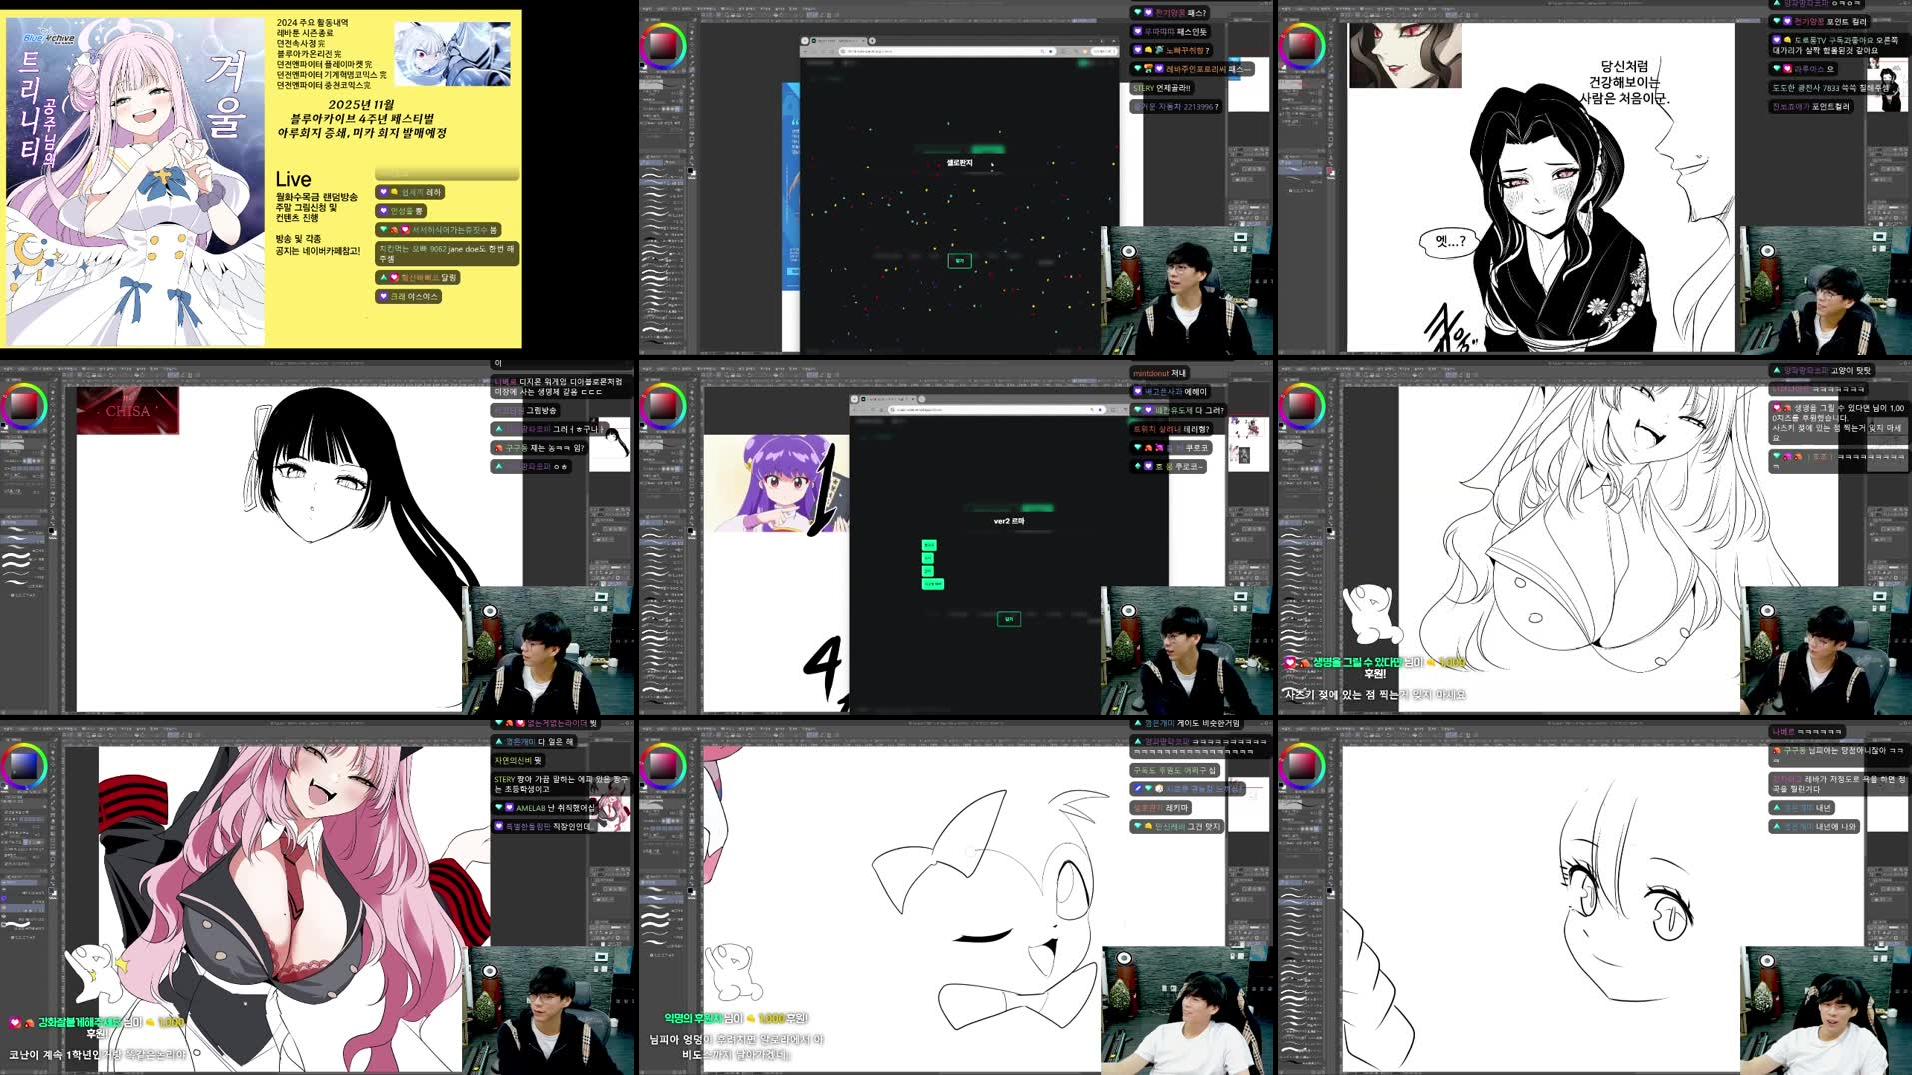The height and width of the screenshot is (1075, 1912).
Task: Click the silver-haired character image on the yellow poster
Action: [453, 54]
